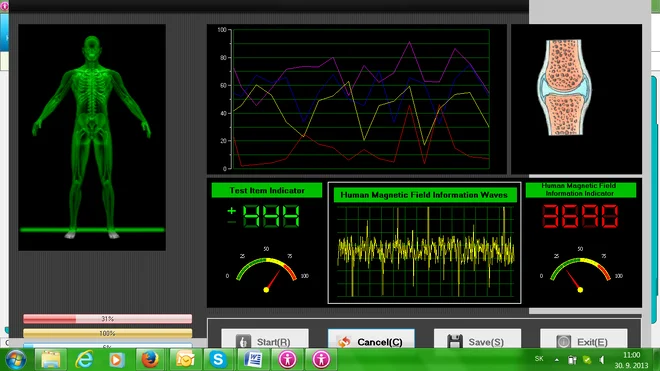Click the multi-line chart area
The image size is (660, 371).
click(357, 99)
